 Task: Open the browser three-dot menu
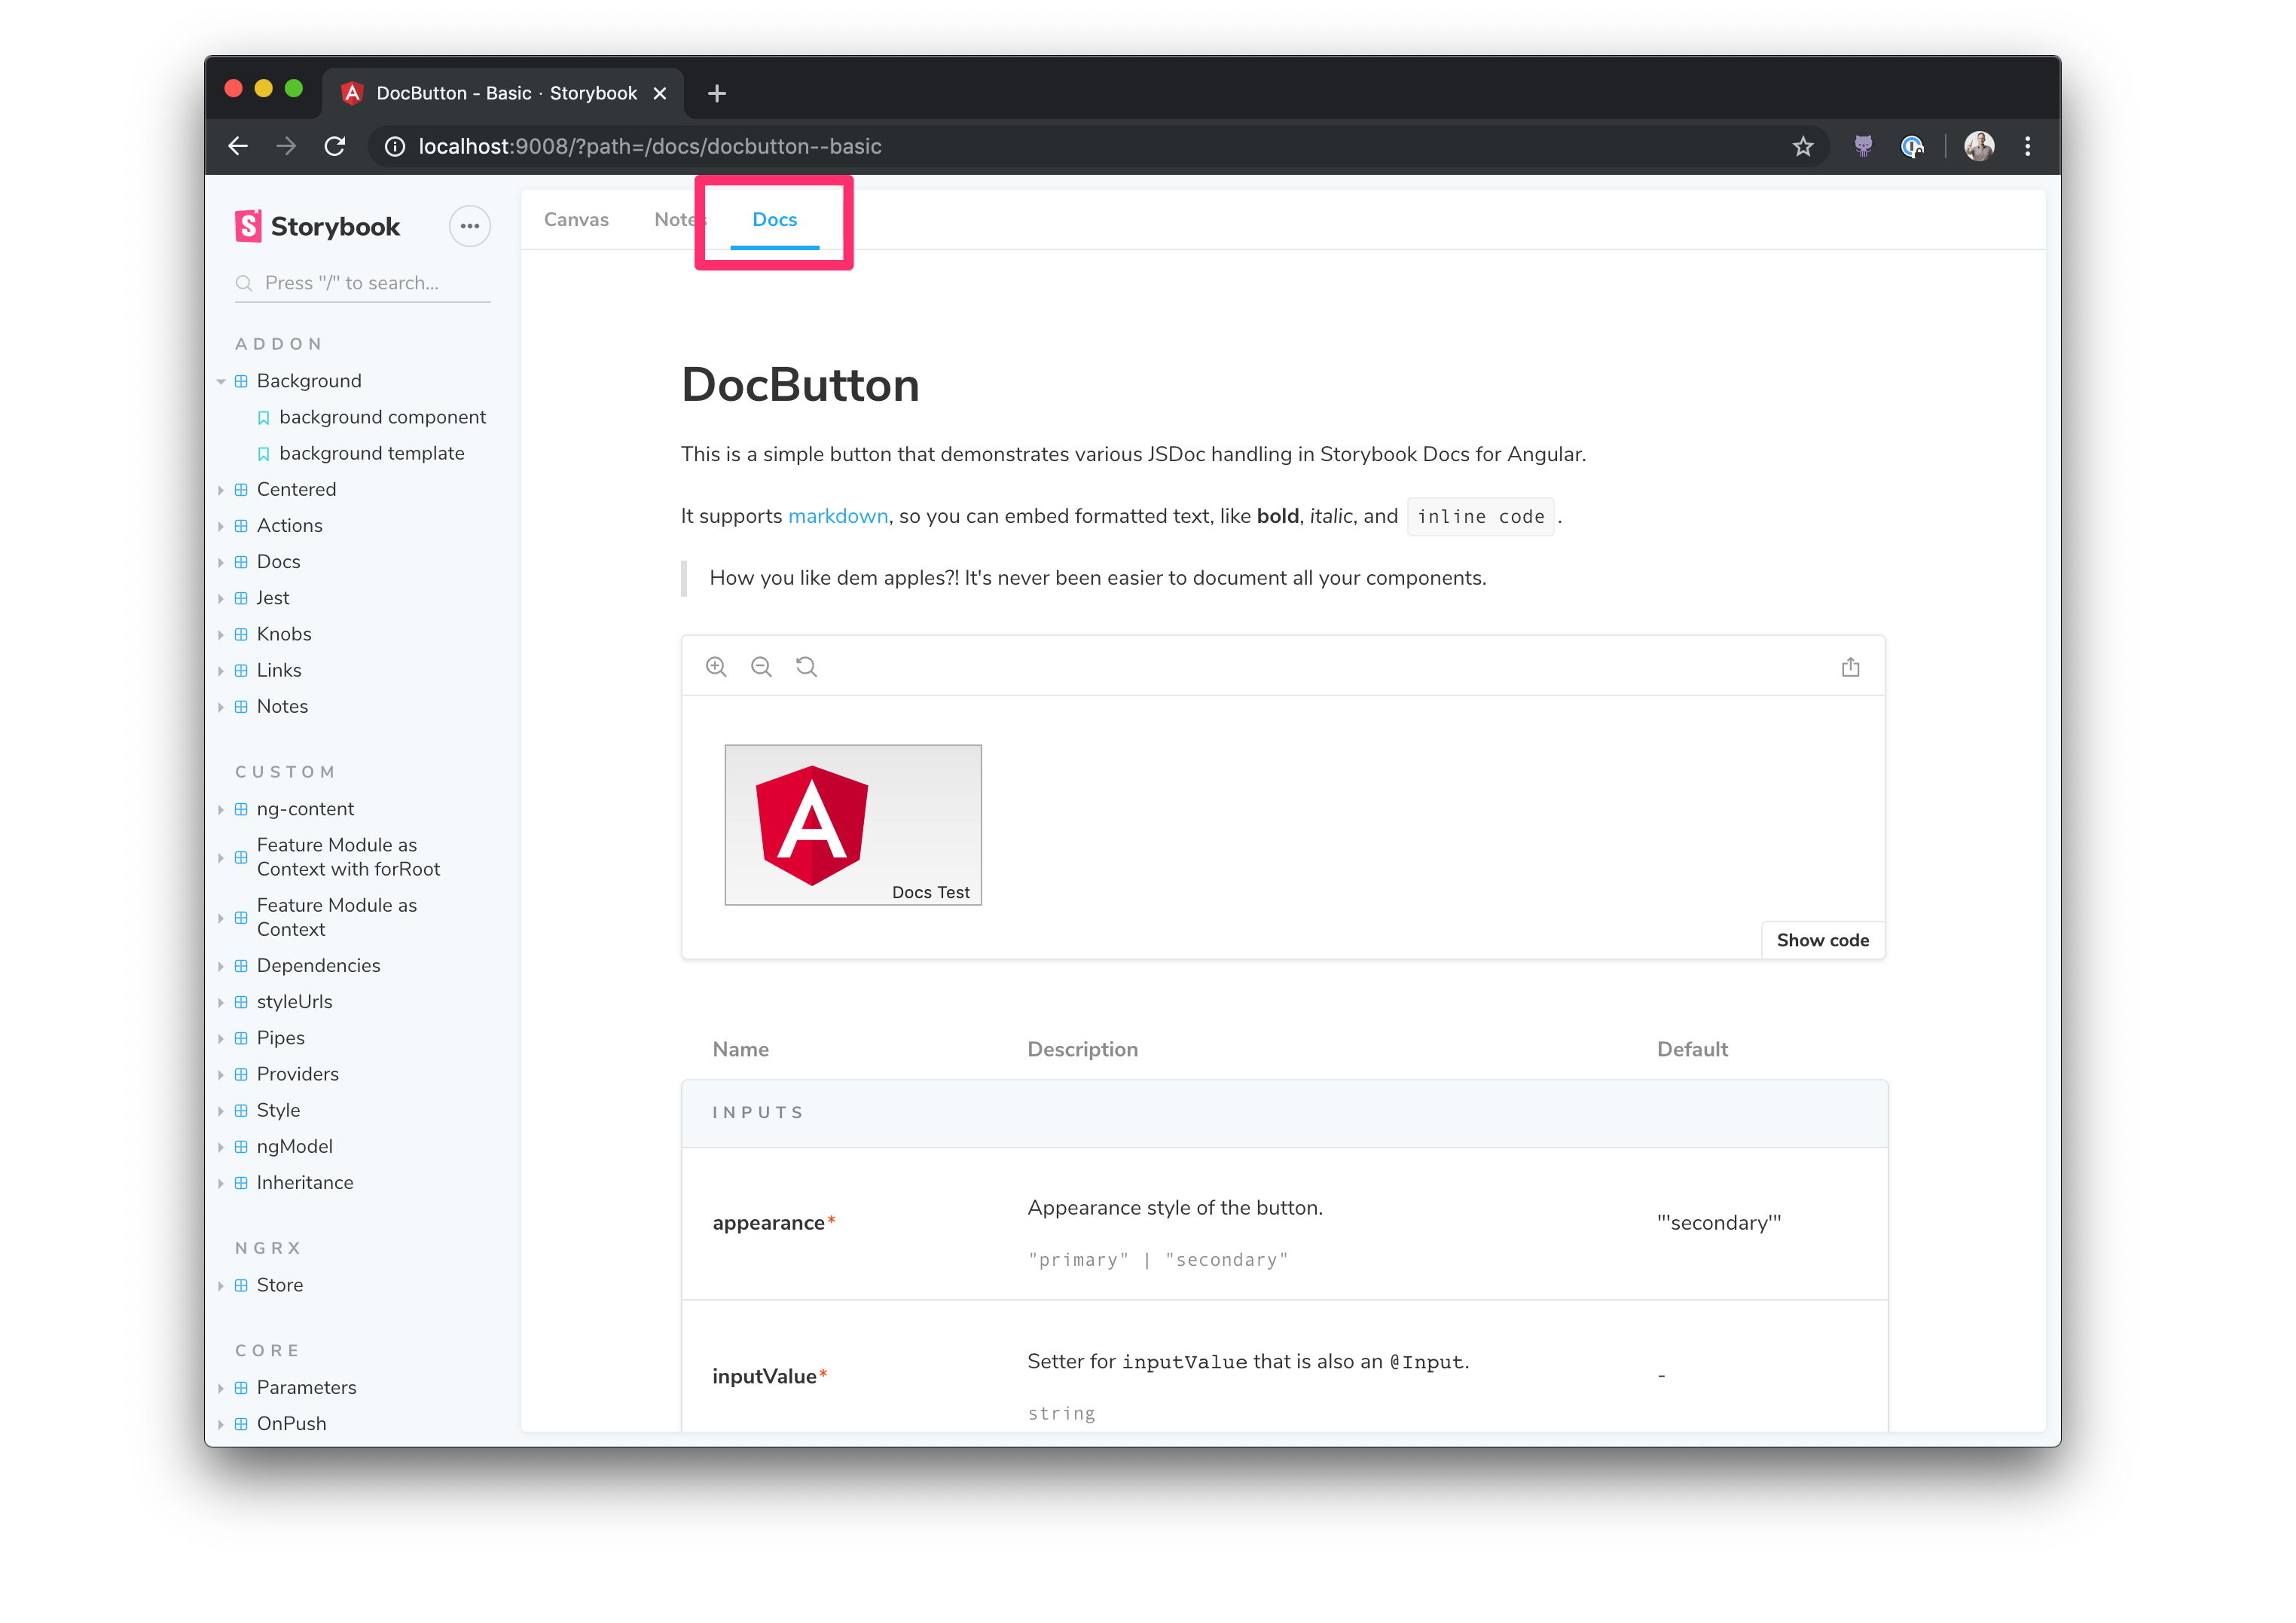pyautogui.click(x=2028, y=146)
